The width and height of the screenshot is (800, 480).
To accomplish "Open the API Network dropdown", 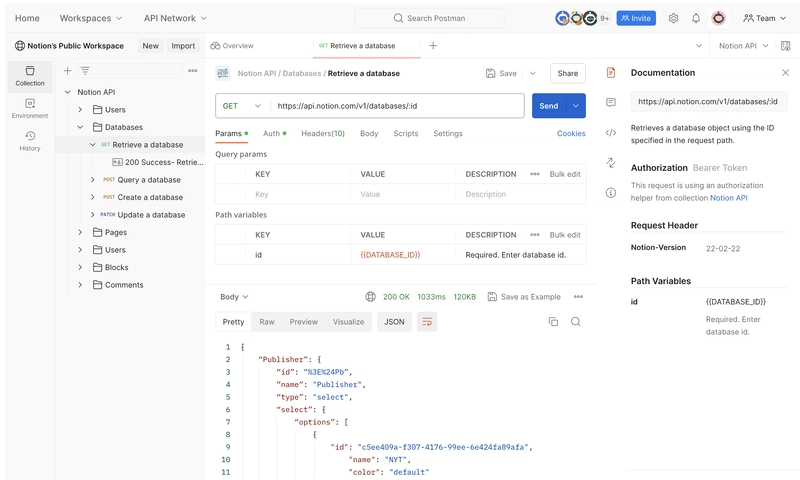I will [x=175, y=18].
